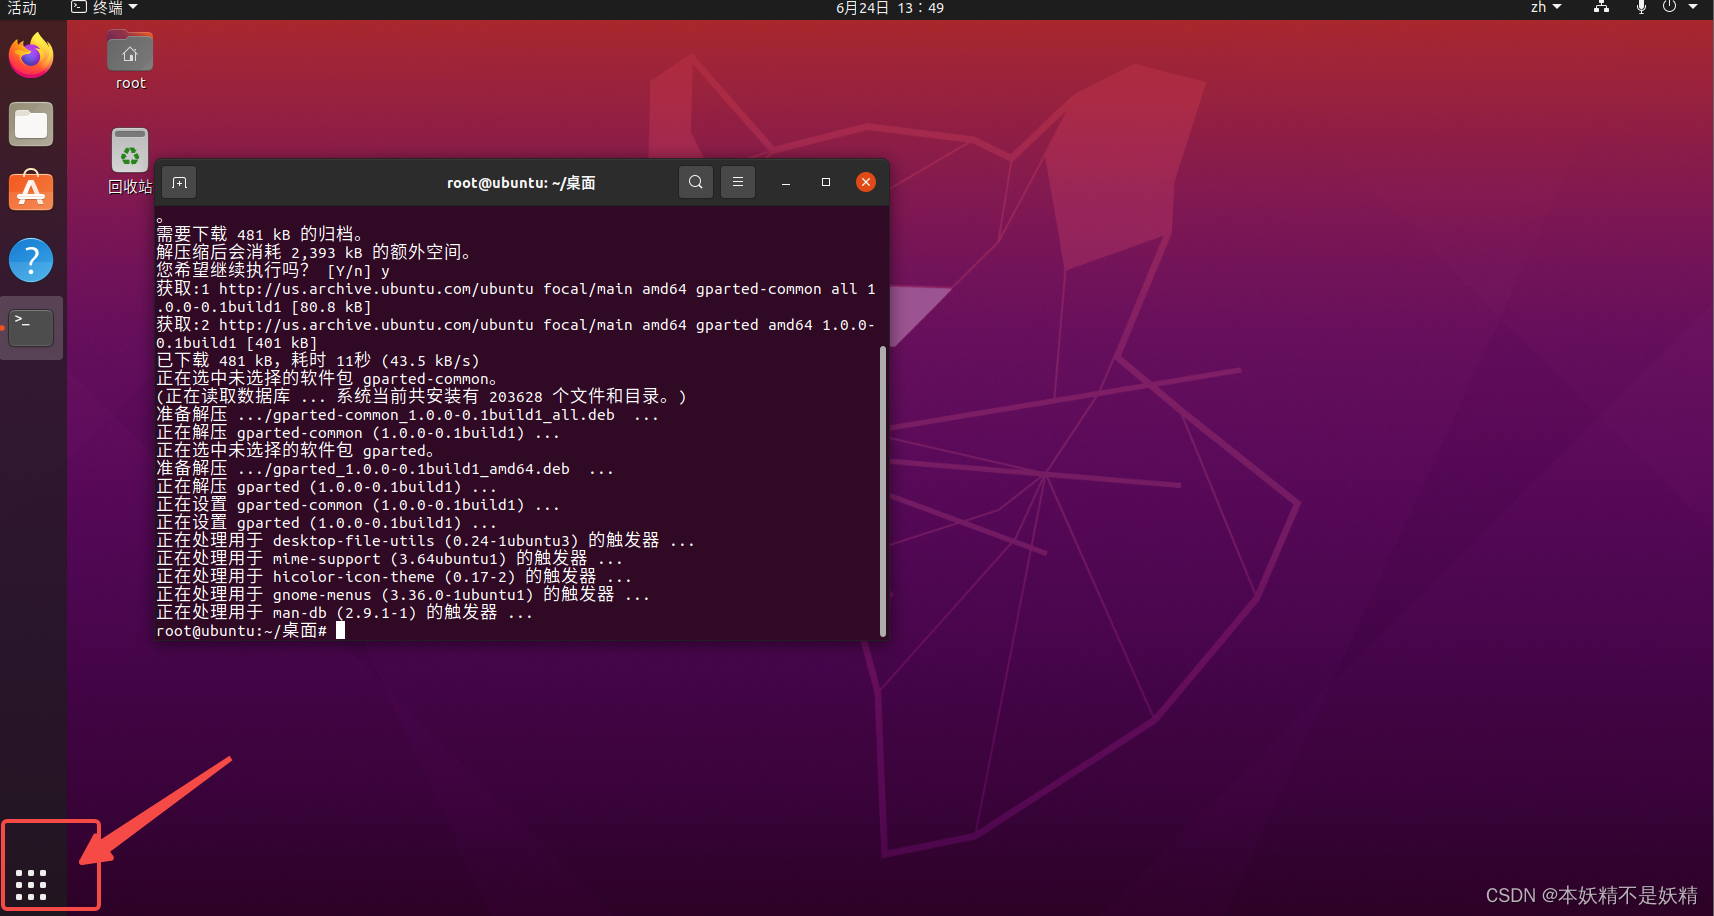Open the network status icon in top bar
This screenshot has width=1714, height=916.
(x=1601, y=8)
